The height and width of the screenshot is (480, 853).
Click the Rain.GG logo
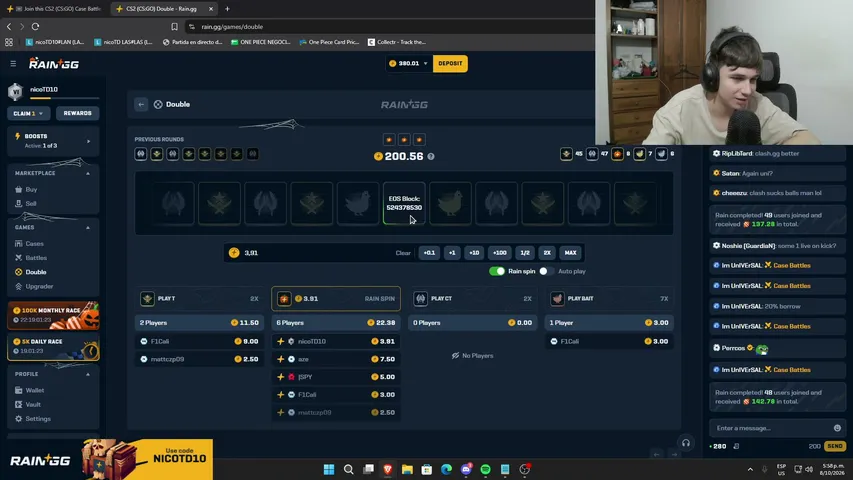pyautogui.click(x=54, y=64)
